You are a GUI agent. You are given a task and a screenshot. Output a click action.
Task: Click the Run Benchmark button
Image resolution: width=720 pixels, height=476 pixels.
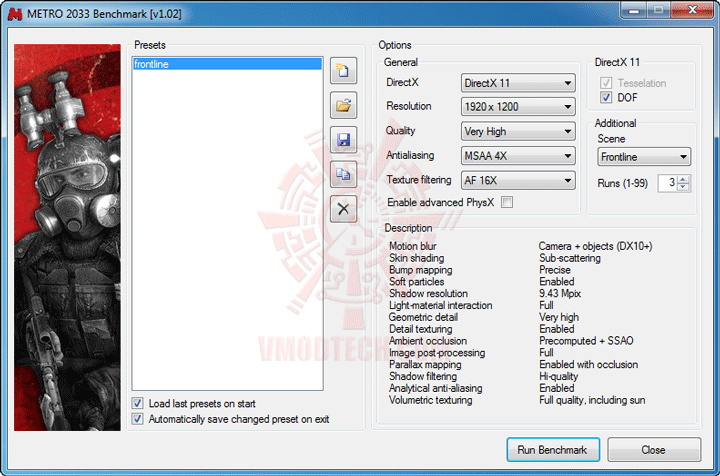553,449
